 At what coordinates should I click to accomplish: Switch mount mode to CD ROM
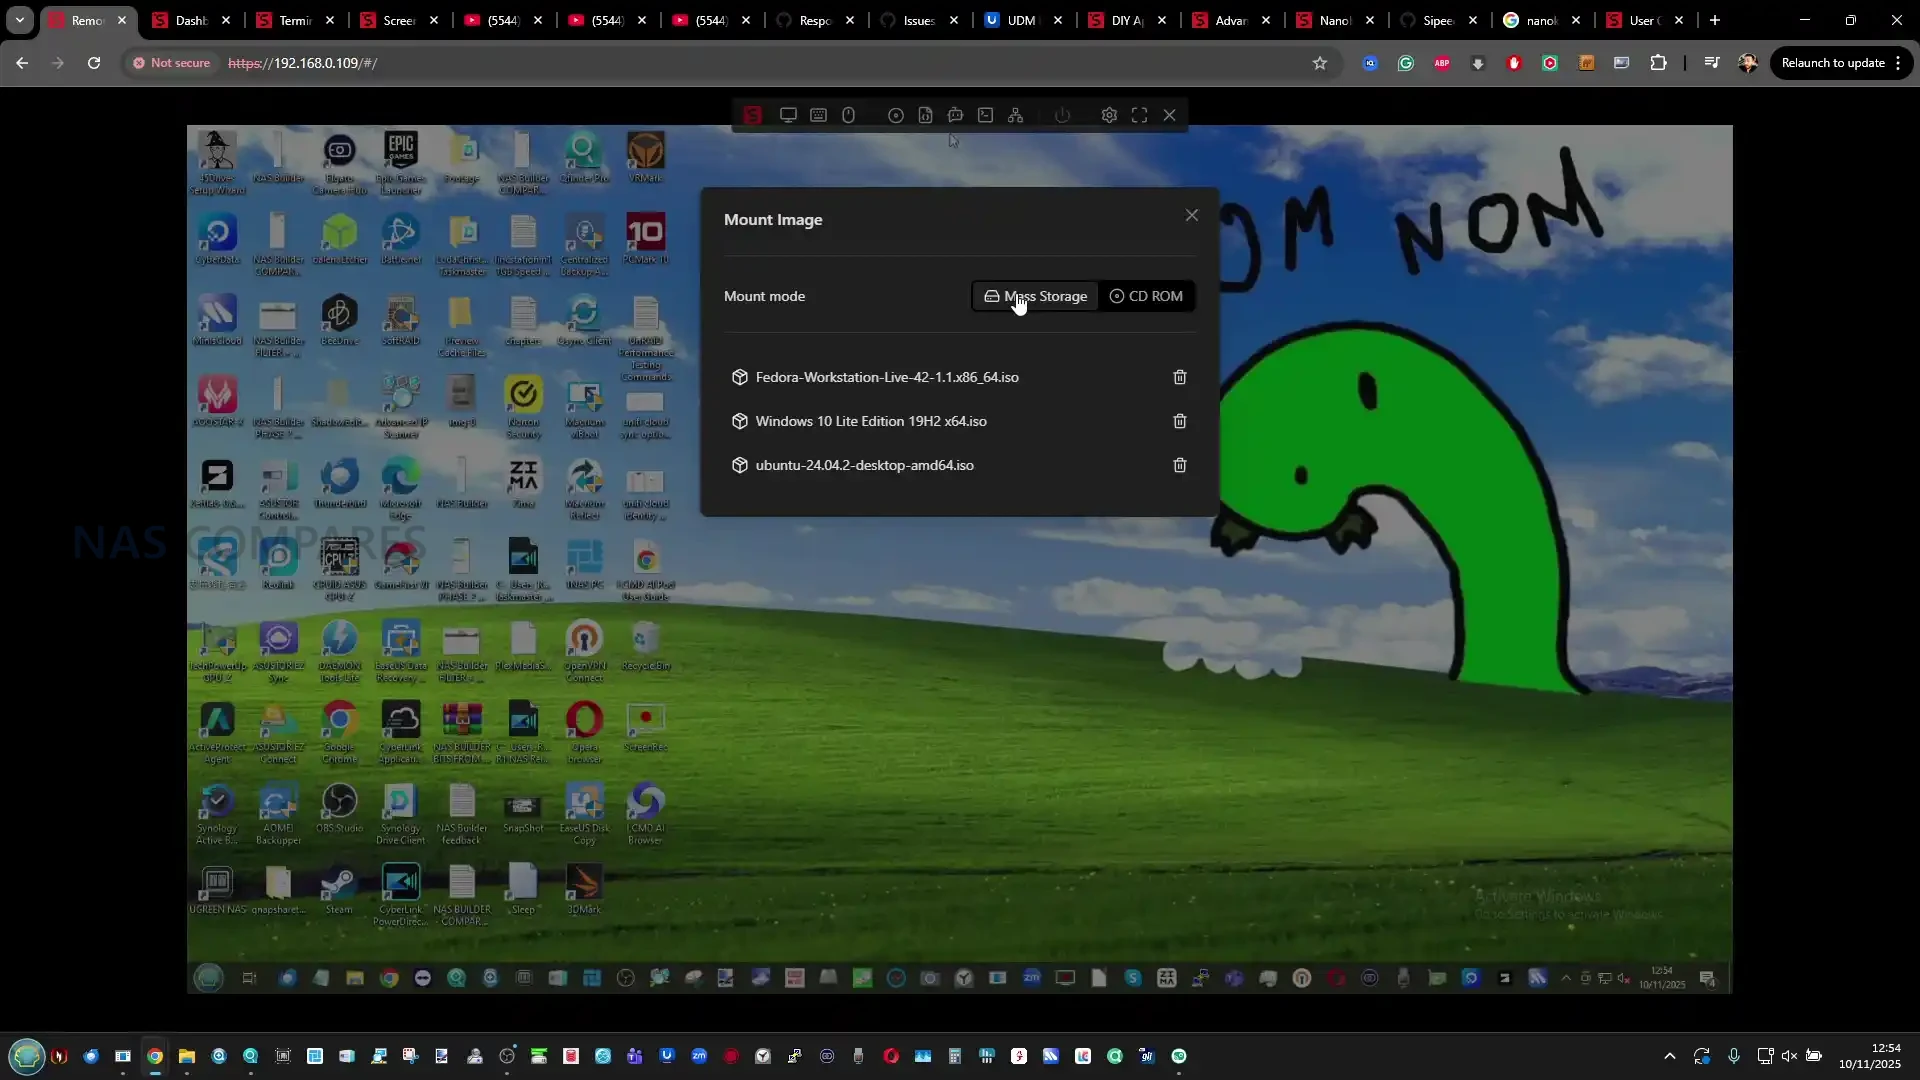(x=1146, y=296)
